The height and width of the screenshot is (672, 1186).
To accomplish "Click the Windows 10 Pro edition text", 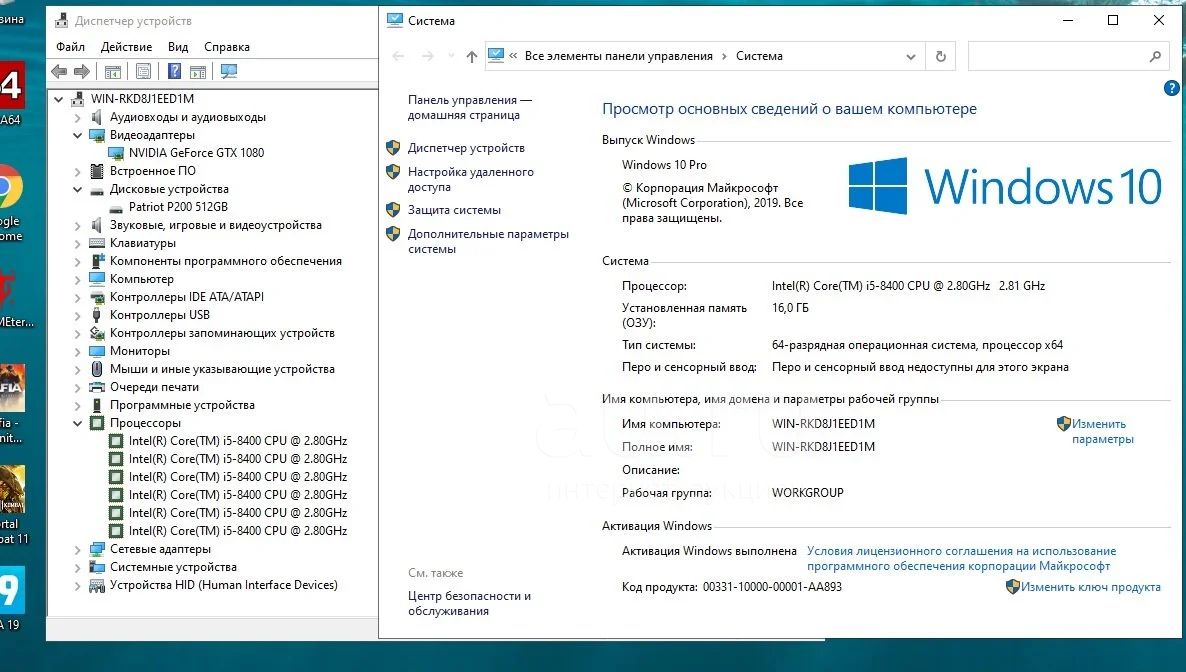I will tap(664, 165).
